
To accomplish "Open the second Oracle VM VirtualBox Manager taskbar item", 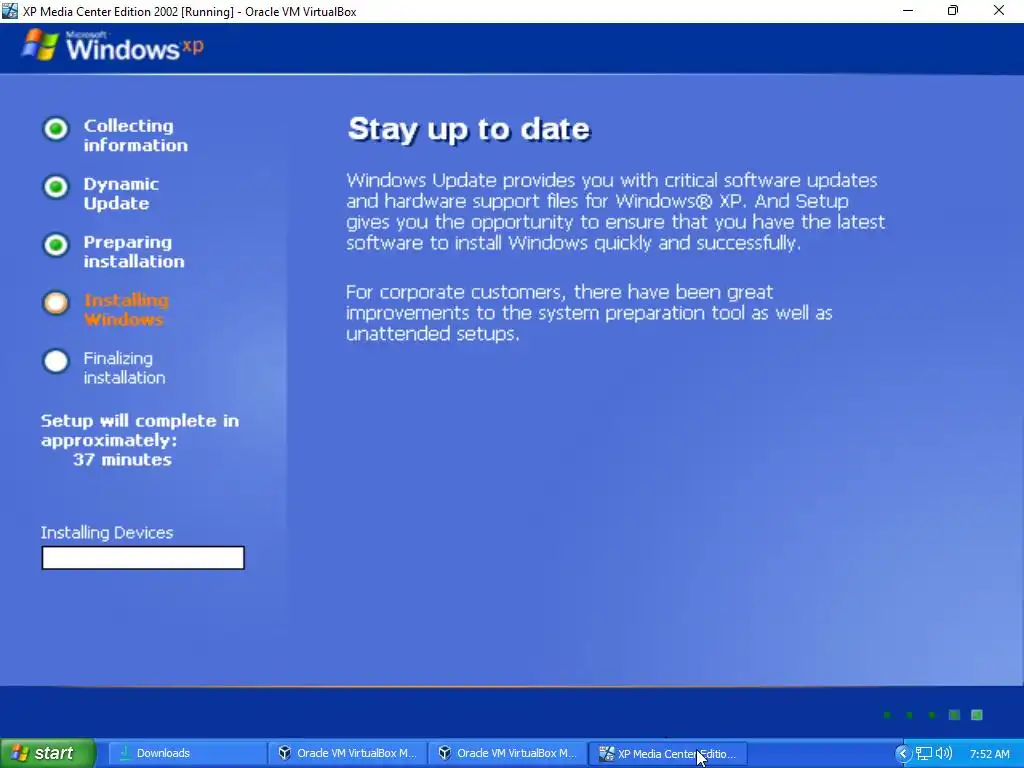I will (507, 753).
